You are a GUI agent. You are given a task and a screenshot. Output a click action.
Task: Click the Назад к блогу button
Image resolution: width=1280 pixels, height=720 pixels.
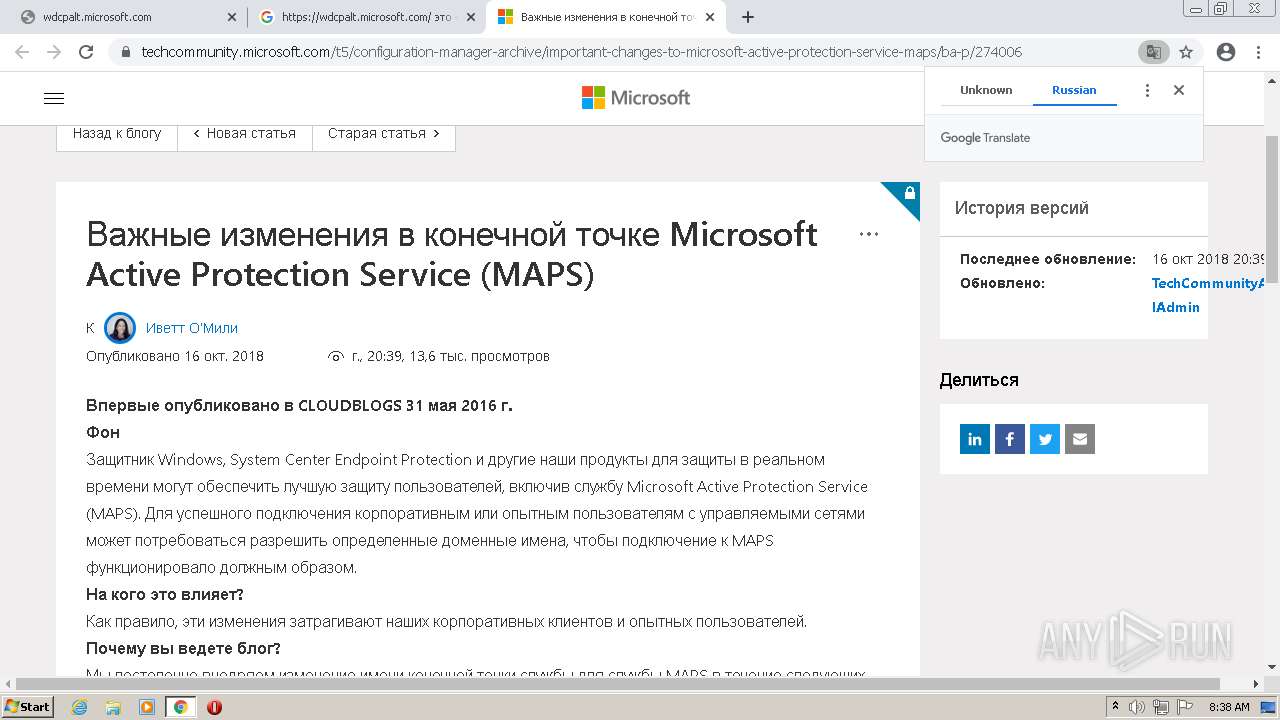tap(117, 133)
